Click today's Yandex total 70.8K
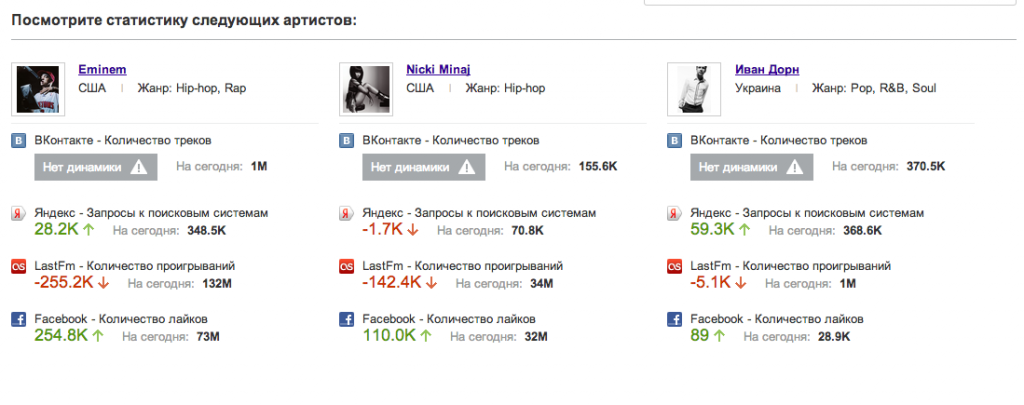This screenshot has height=405, width=1024. tap(528, 231)
